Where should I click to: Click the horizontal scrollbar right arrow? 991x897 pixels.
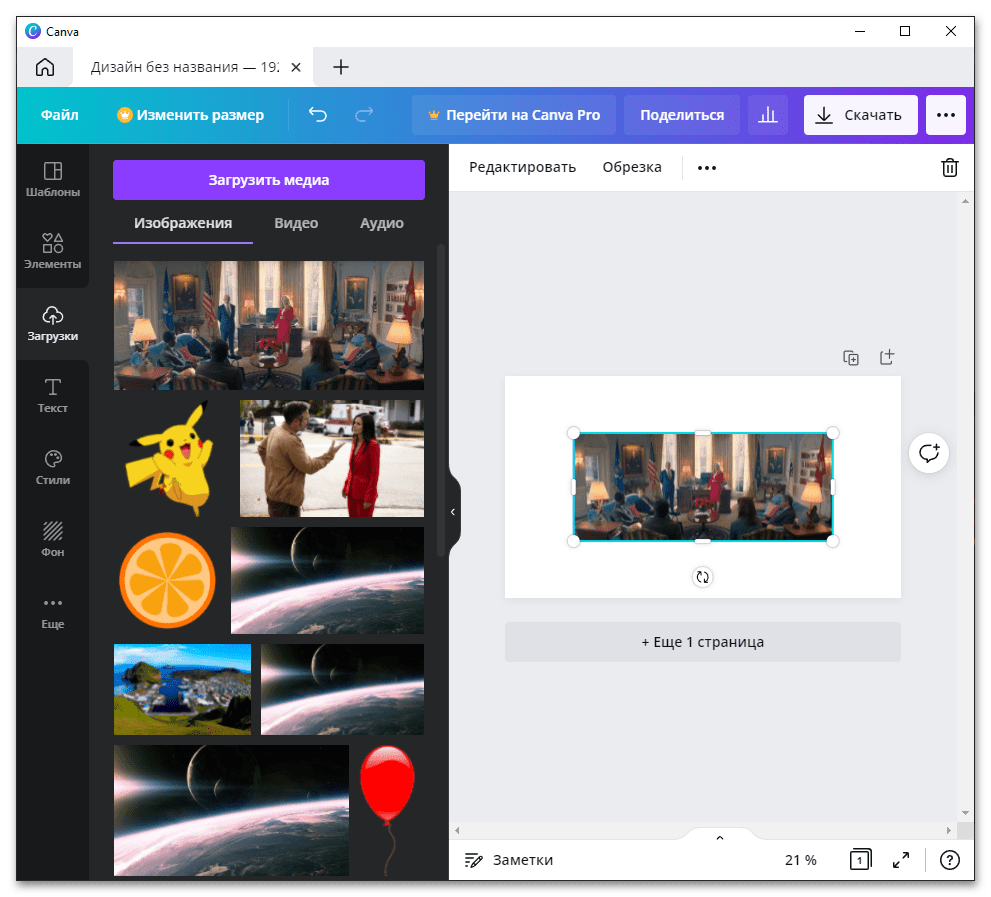[x=949, y=830]
